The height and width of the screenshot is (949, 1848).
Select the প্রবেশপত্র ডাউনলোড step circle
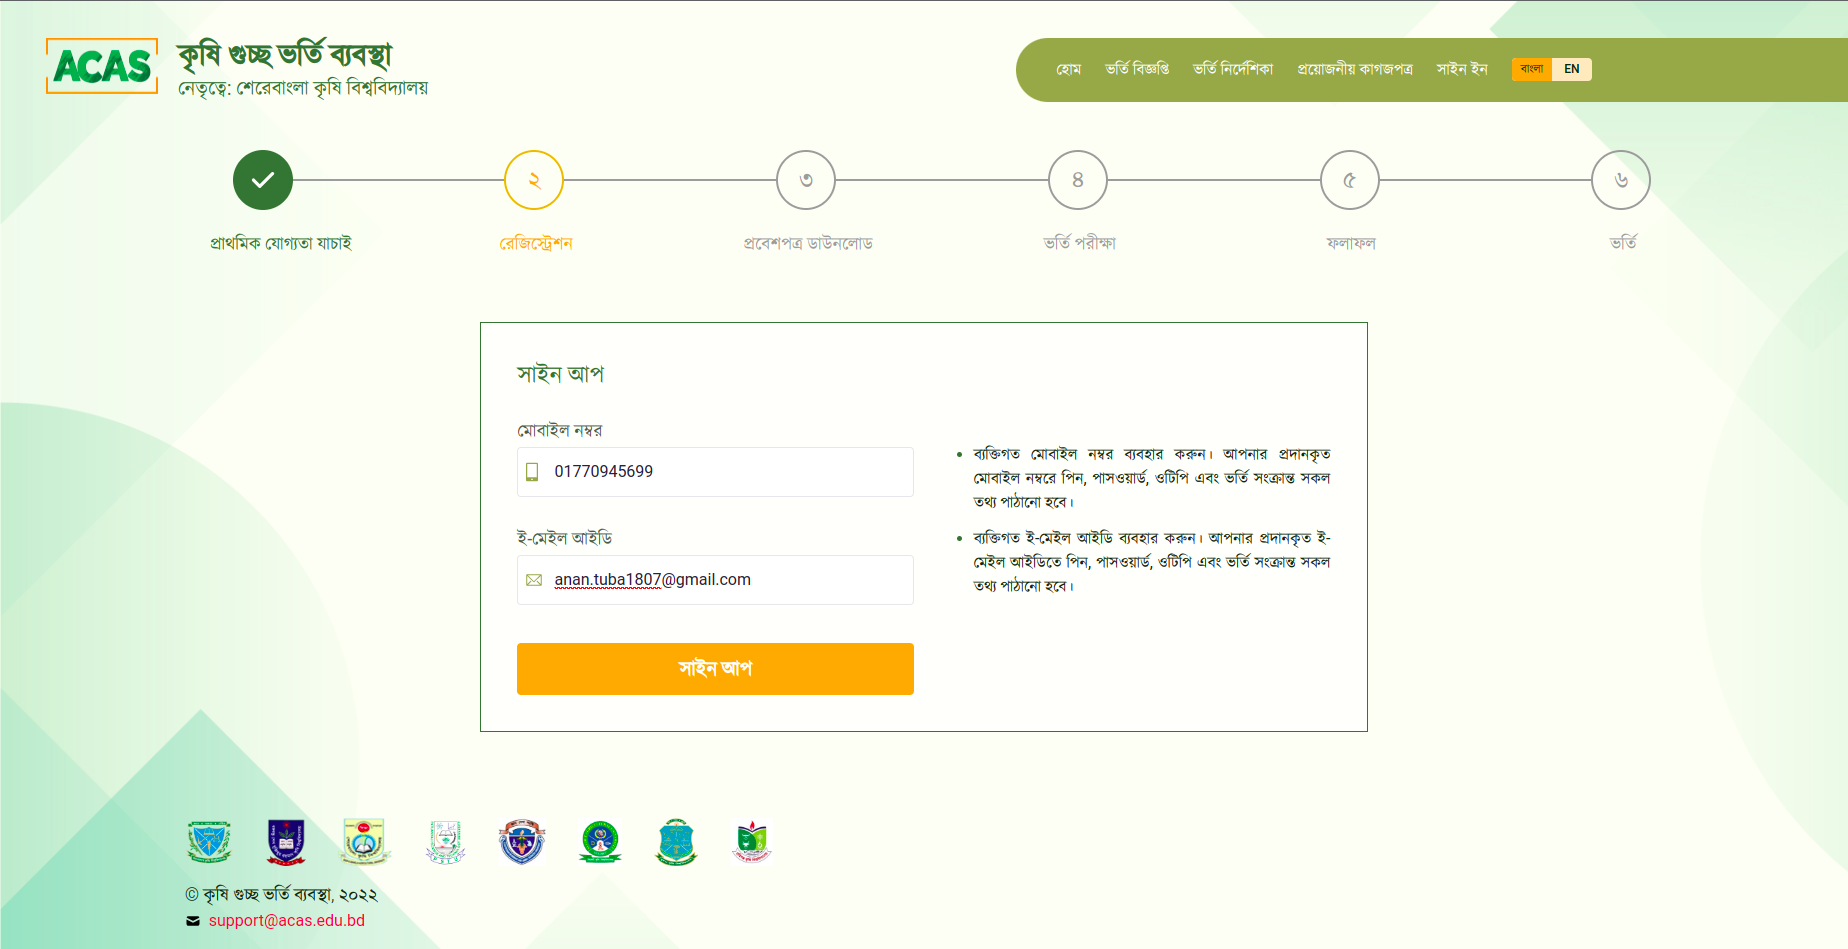point(806,180)
